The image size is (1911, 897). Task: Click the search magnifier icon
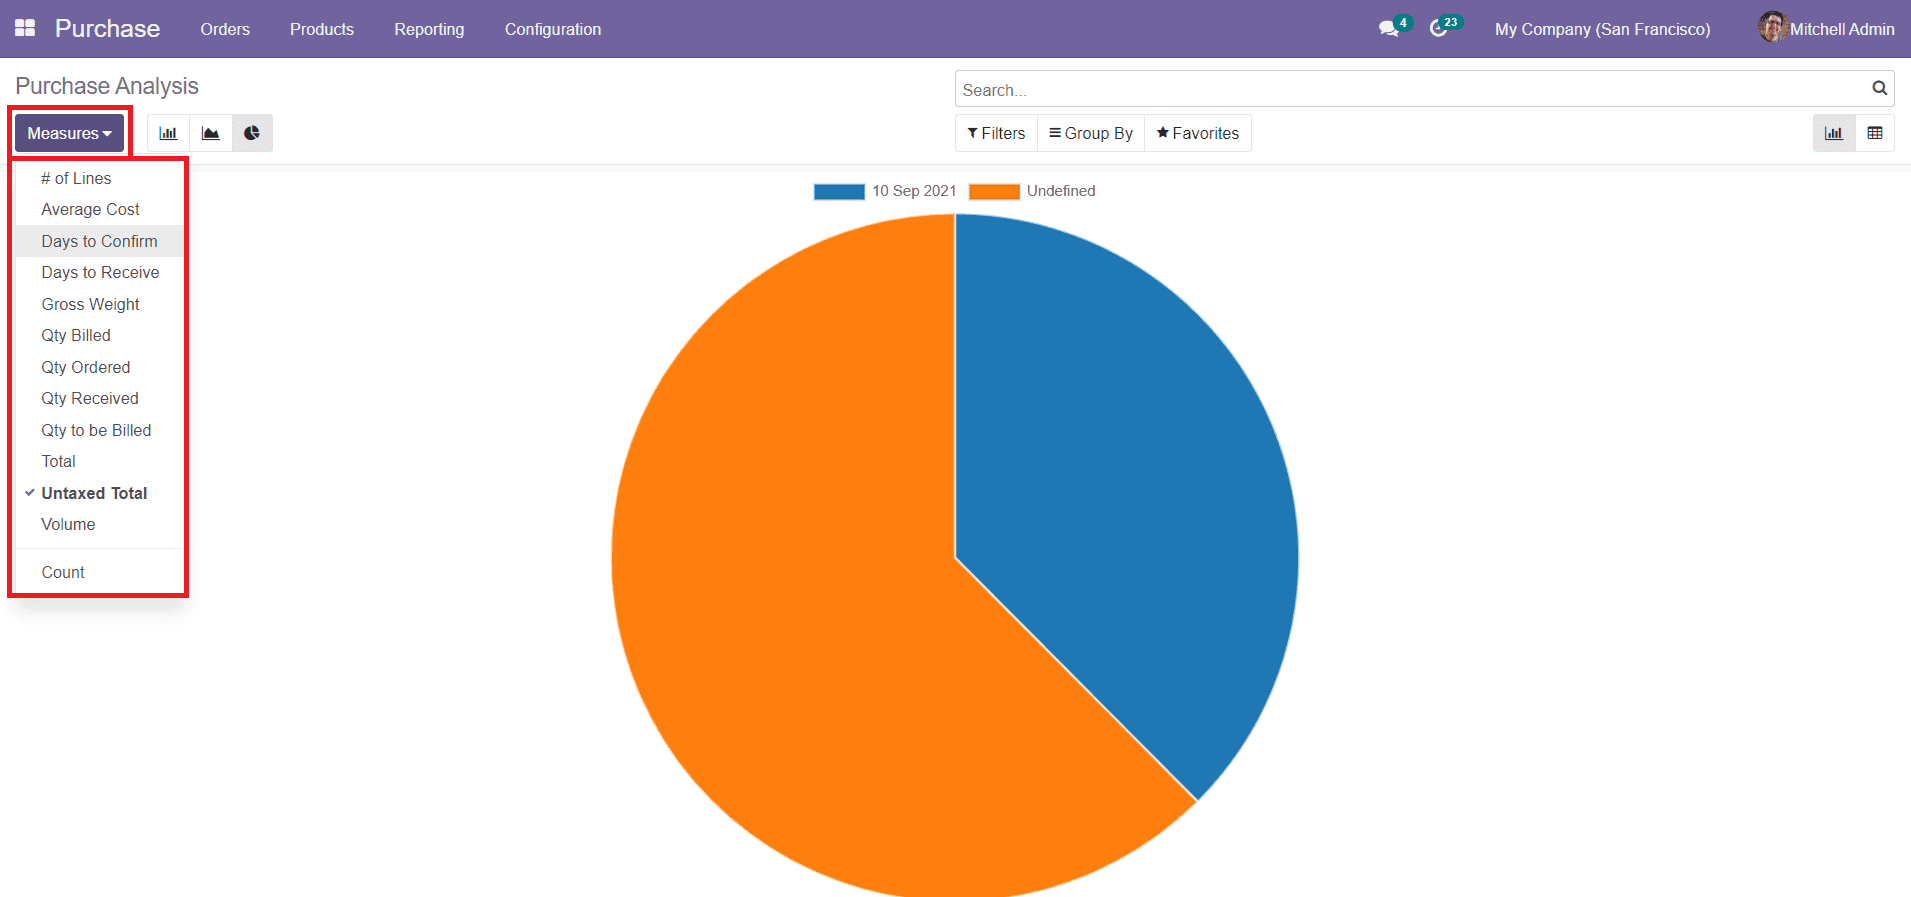(1879, 88)
